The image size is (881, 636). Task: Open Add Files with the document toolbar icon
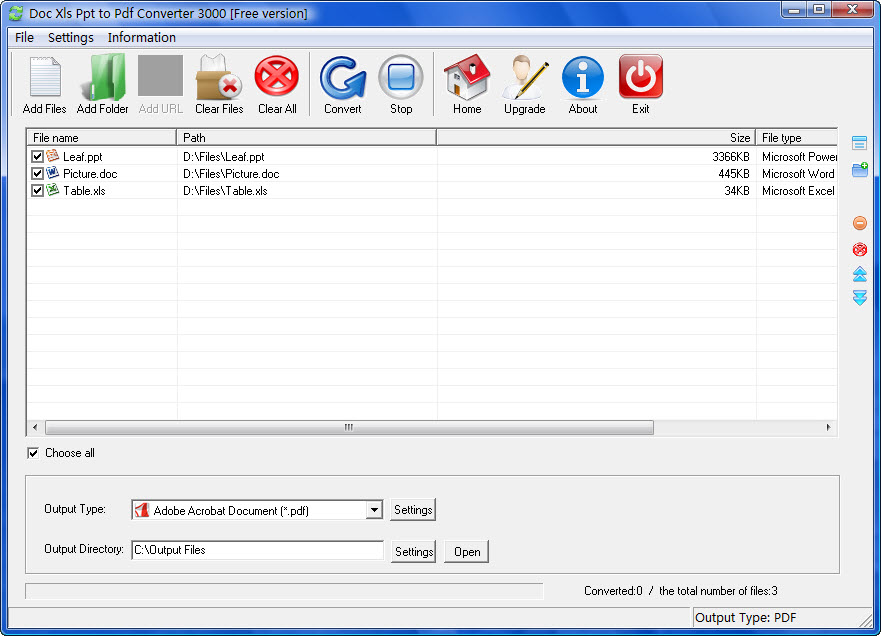click(43, 78)
